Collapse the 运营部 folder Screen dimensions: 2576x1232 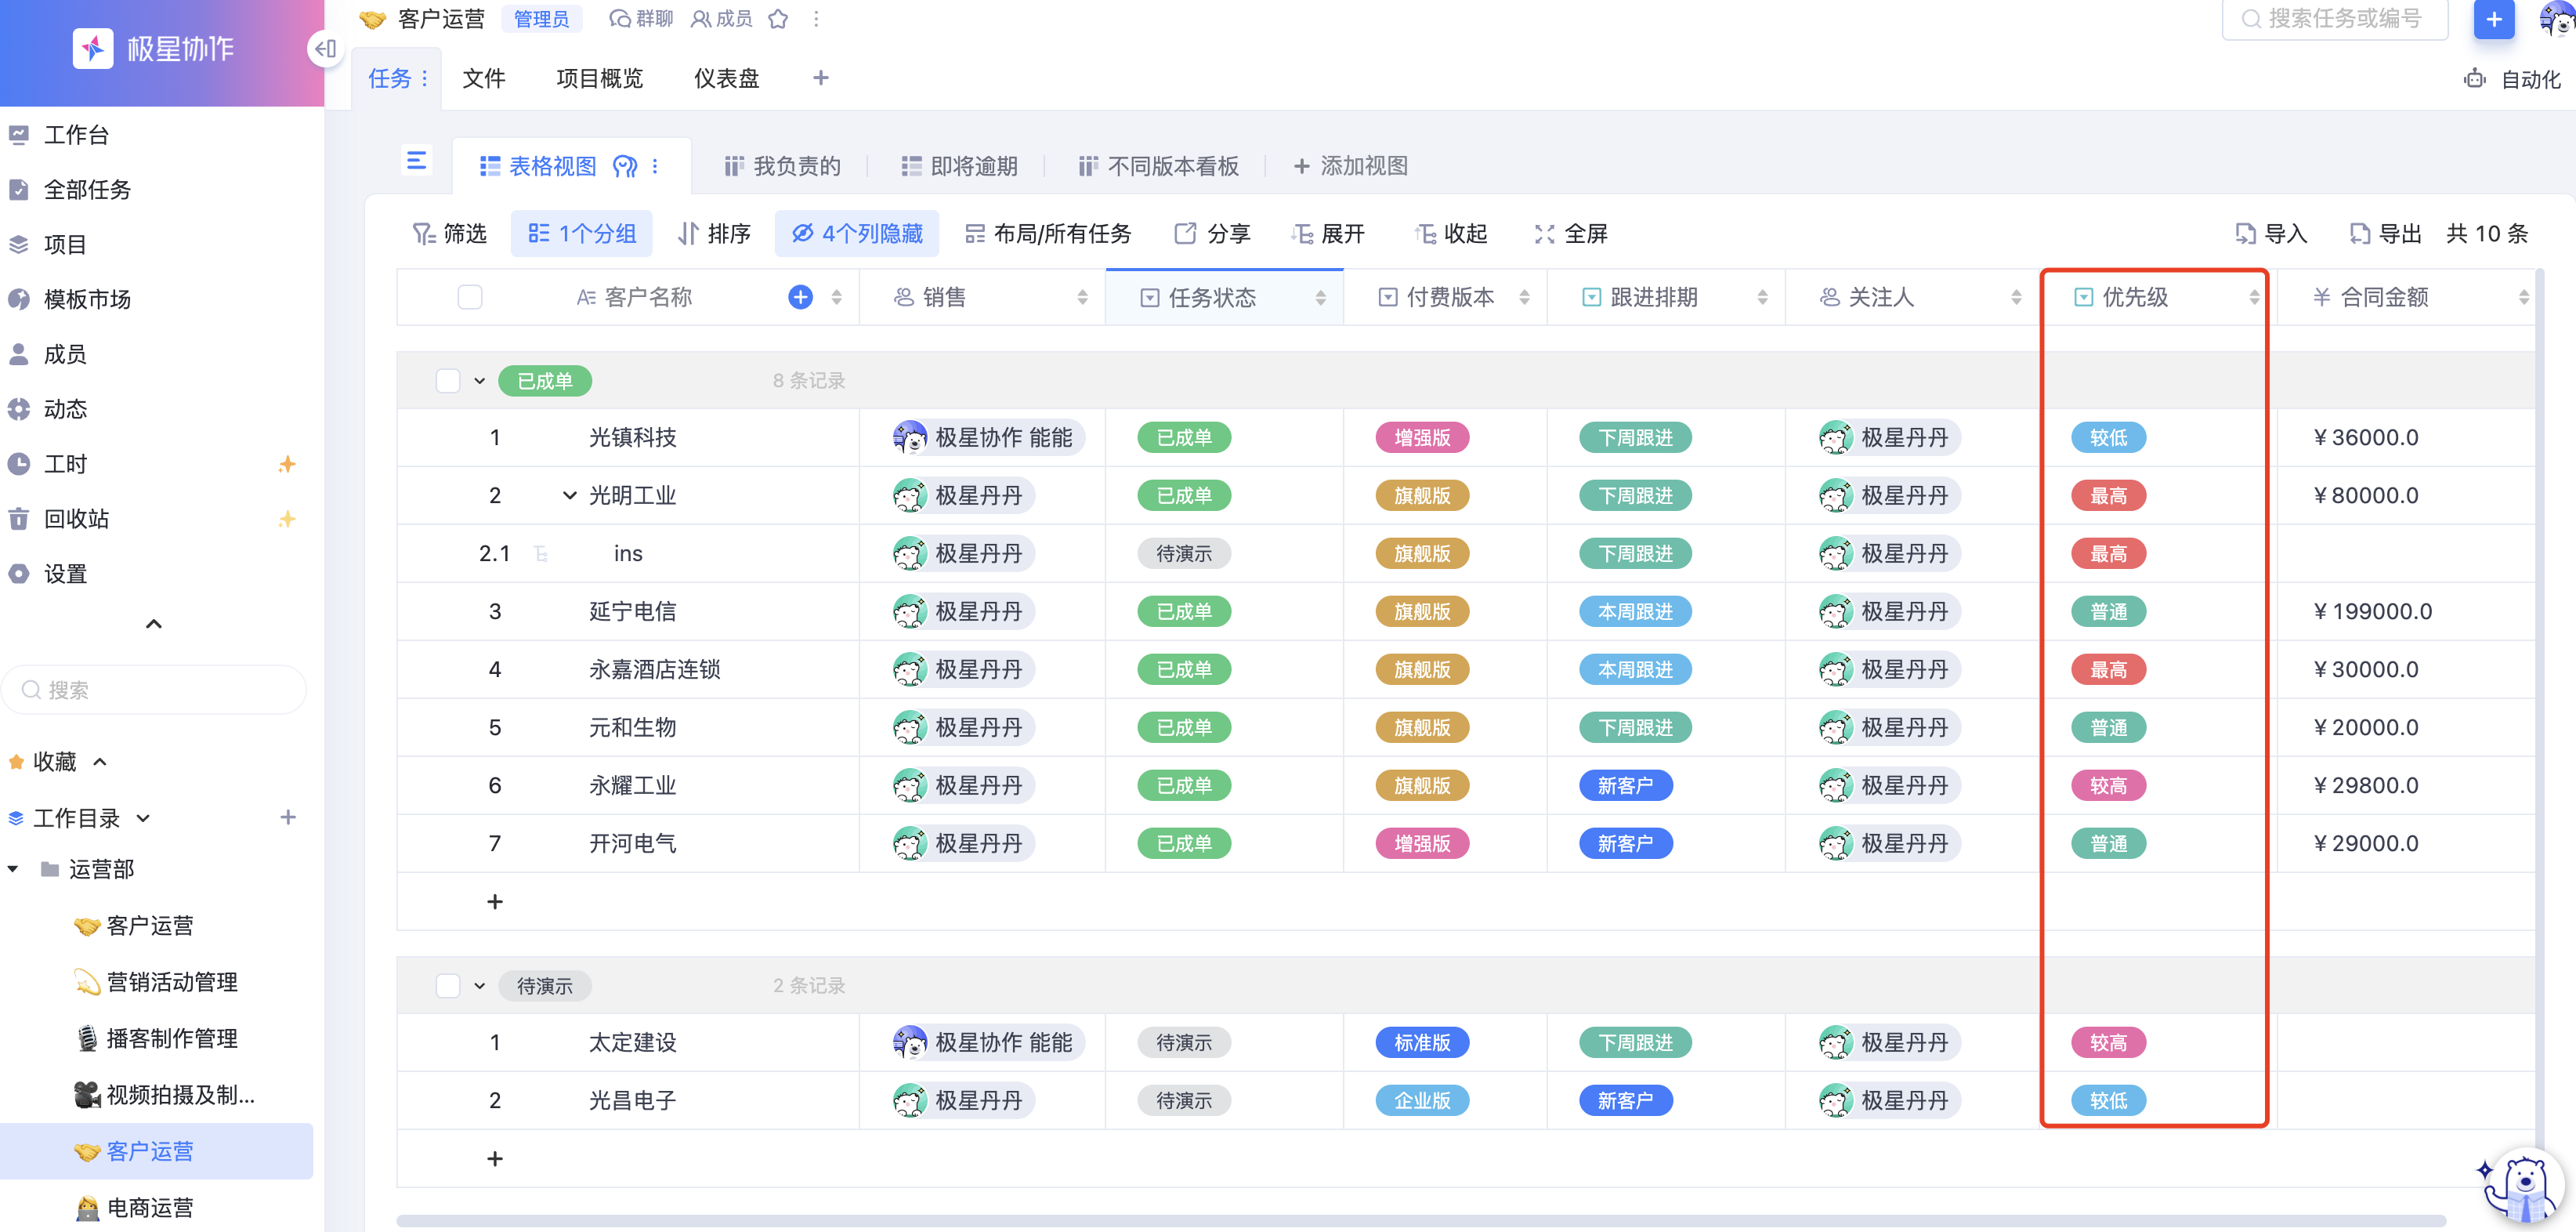[12, 870]
